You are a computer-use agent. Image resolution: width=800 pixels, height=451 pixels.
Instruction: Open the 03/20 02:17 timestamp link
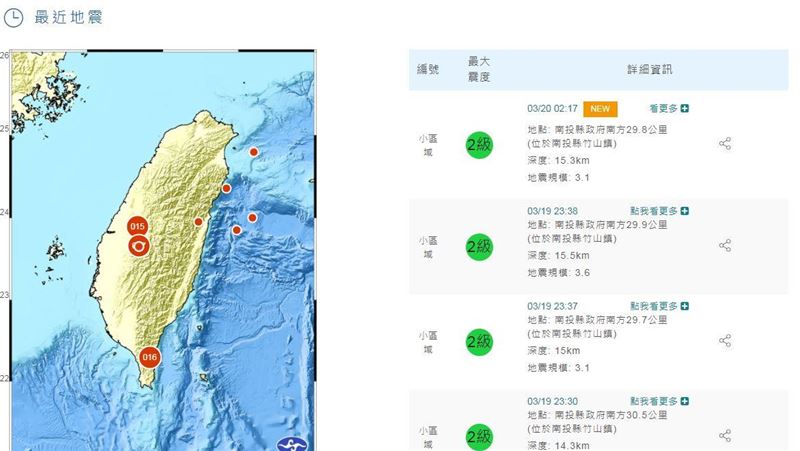pyautogui.click(x=553, y=109)
